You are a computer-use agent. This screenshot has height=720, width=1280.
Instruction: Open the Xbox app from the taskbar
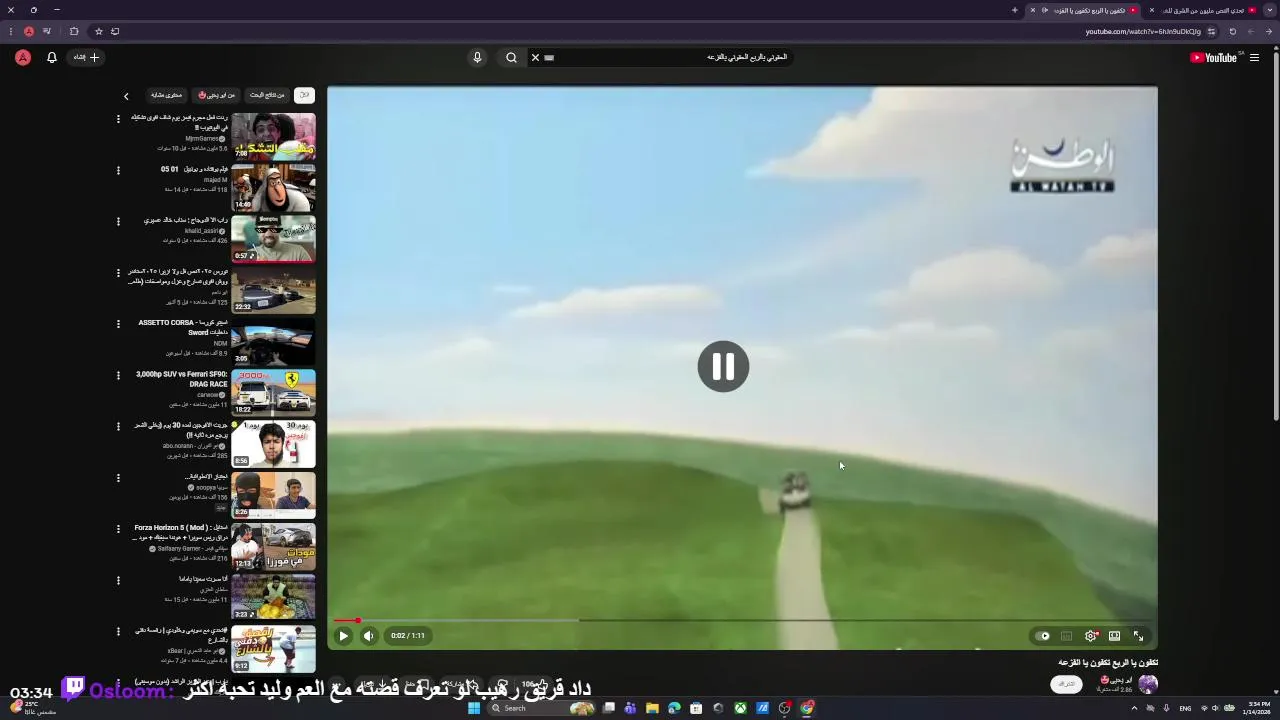click(x=740, y=708)
